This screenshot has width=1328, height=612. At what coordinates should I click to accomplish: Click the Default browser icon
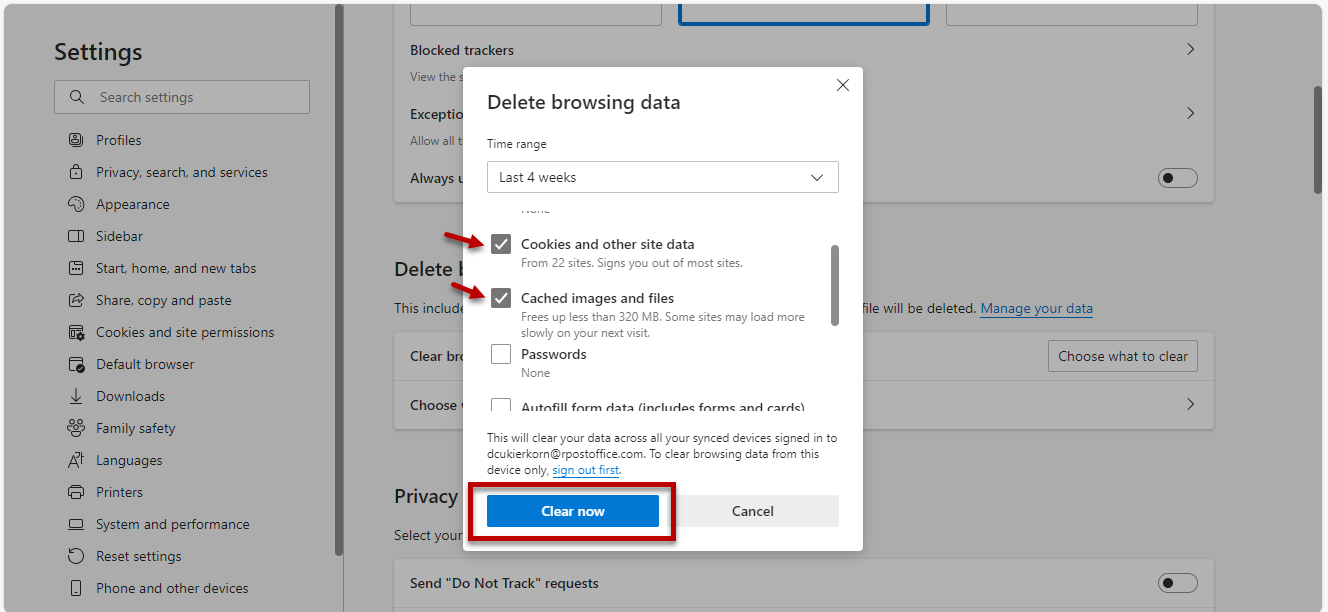[76, 364]
